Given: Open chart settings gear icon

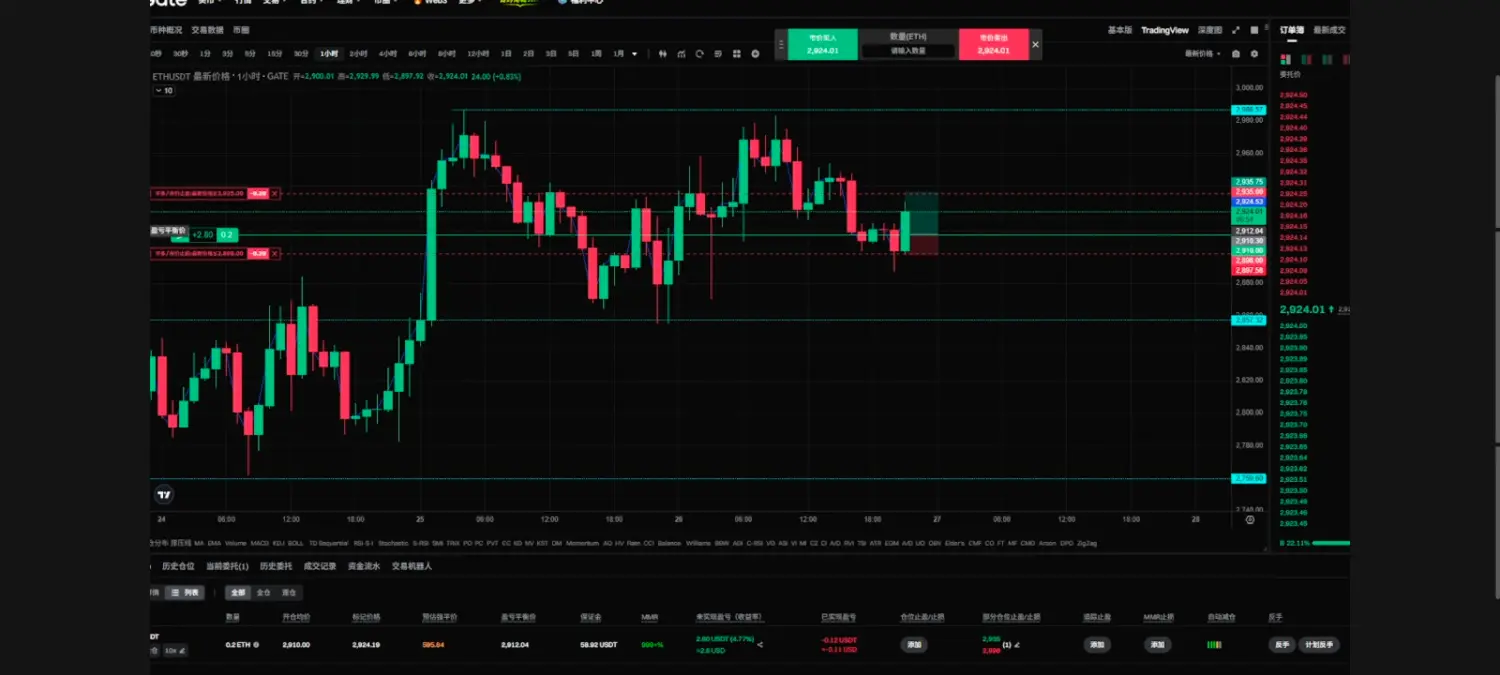Looking at the screenshot, I should (1254, 54).
